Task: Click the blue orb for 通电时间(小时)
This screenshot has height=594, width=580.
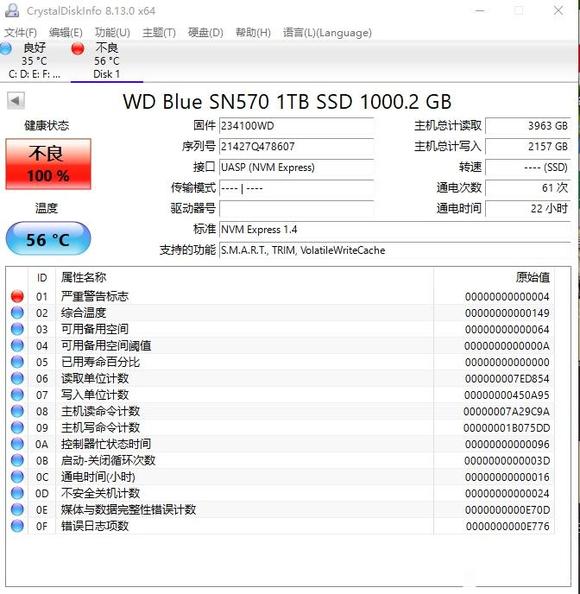Action: (x=17, y=477)
